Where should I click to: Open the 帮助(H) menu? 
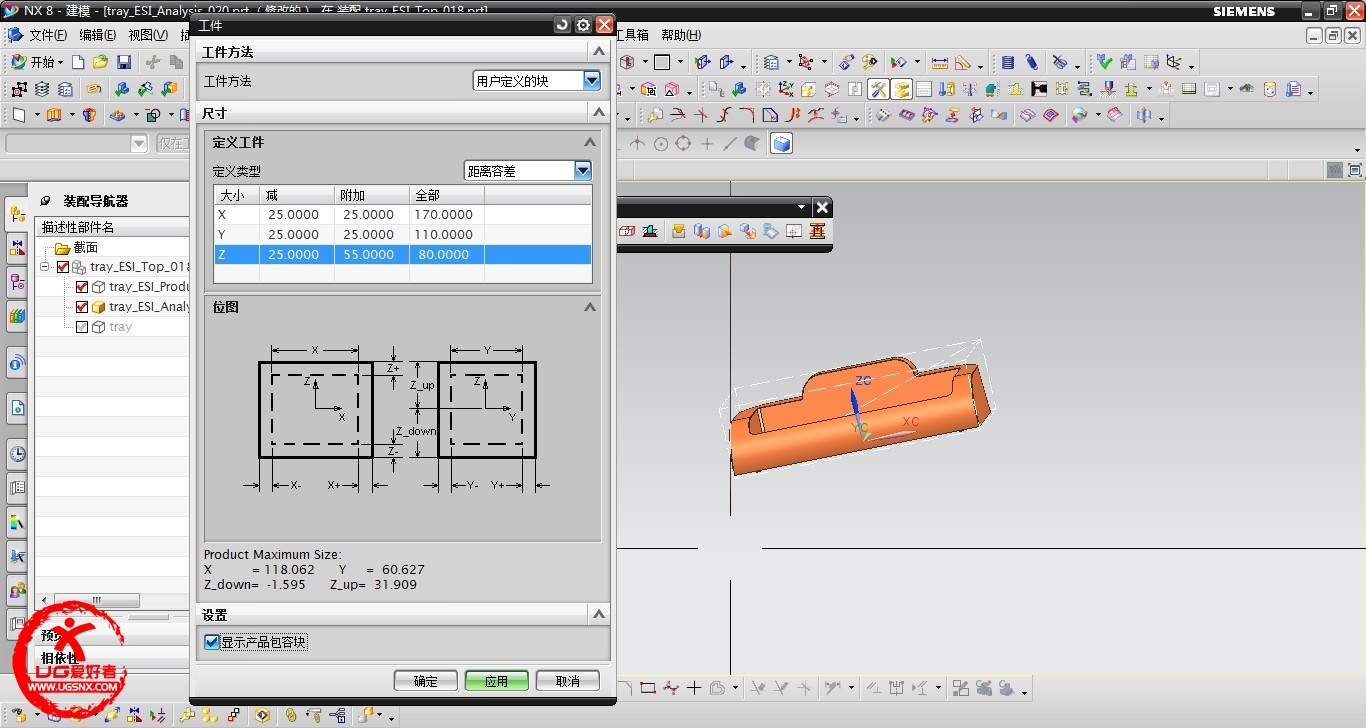pyautogui.click(x=681, y=35)
